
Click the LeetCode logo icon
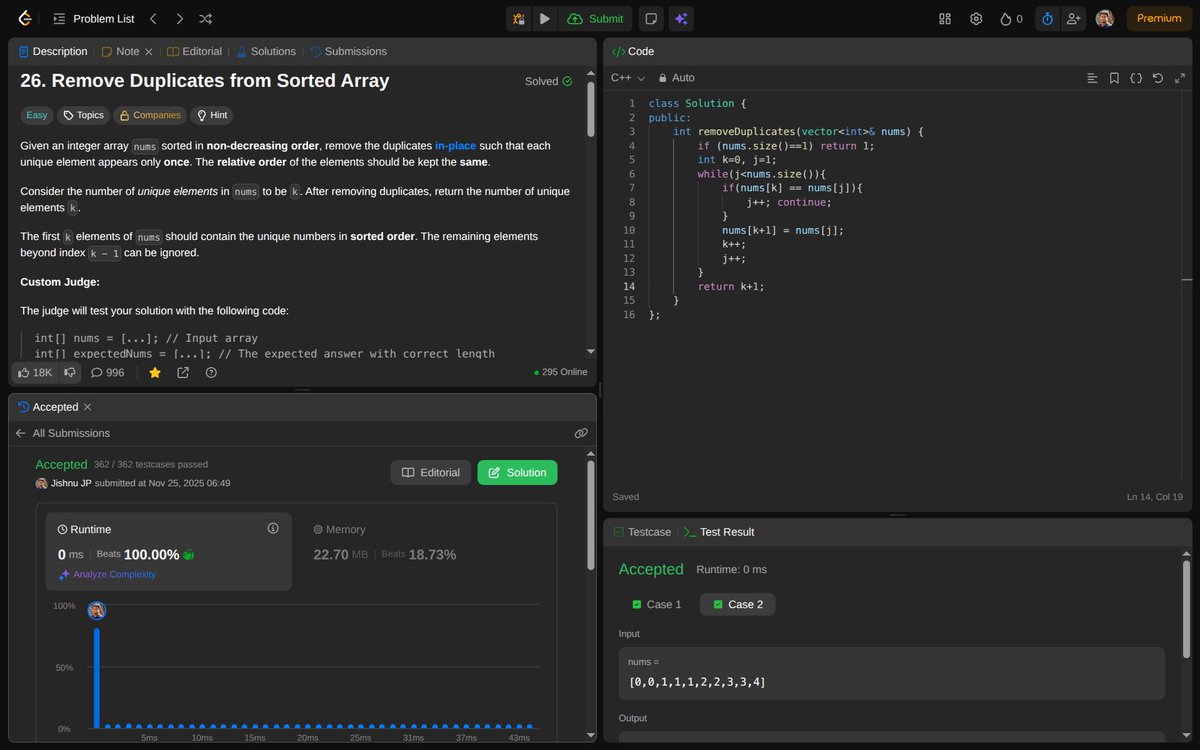[24, 18]
